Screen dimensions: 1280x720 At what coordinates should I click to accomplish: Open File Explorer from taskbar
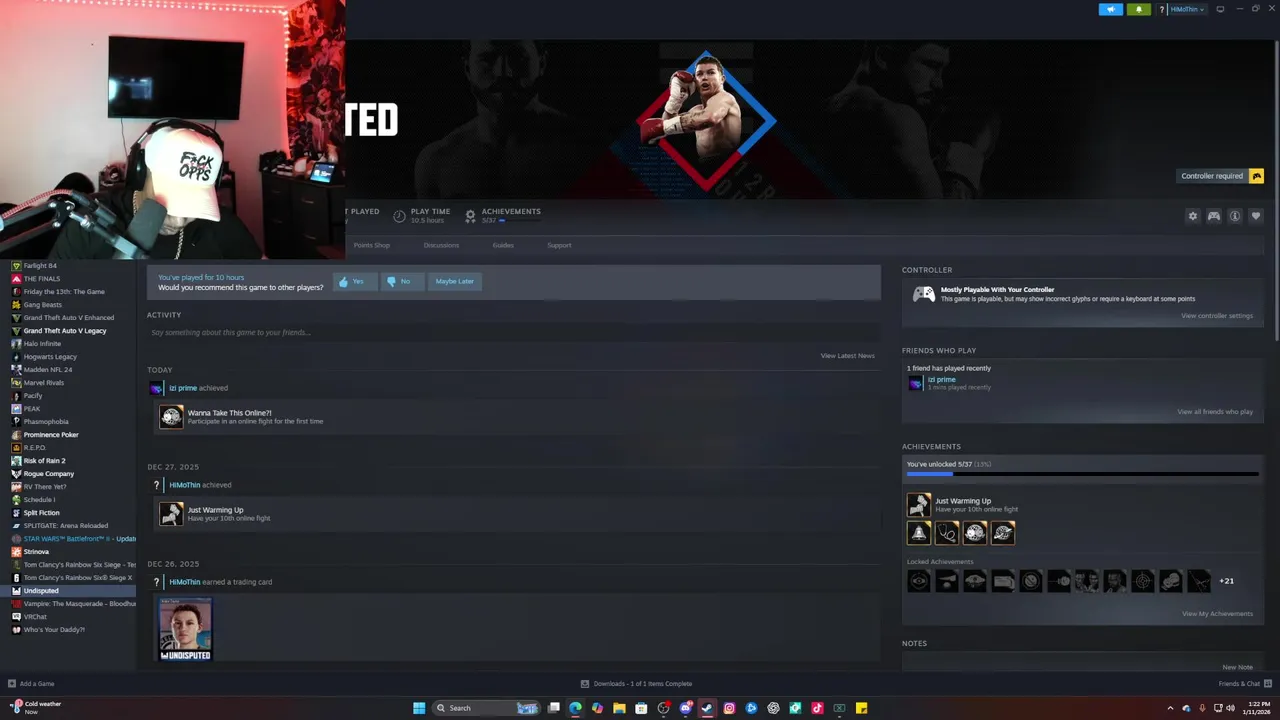pos(619,708)
